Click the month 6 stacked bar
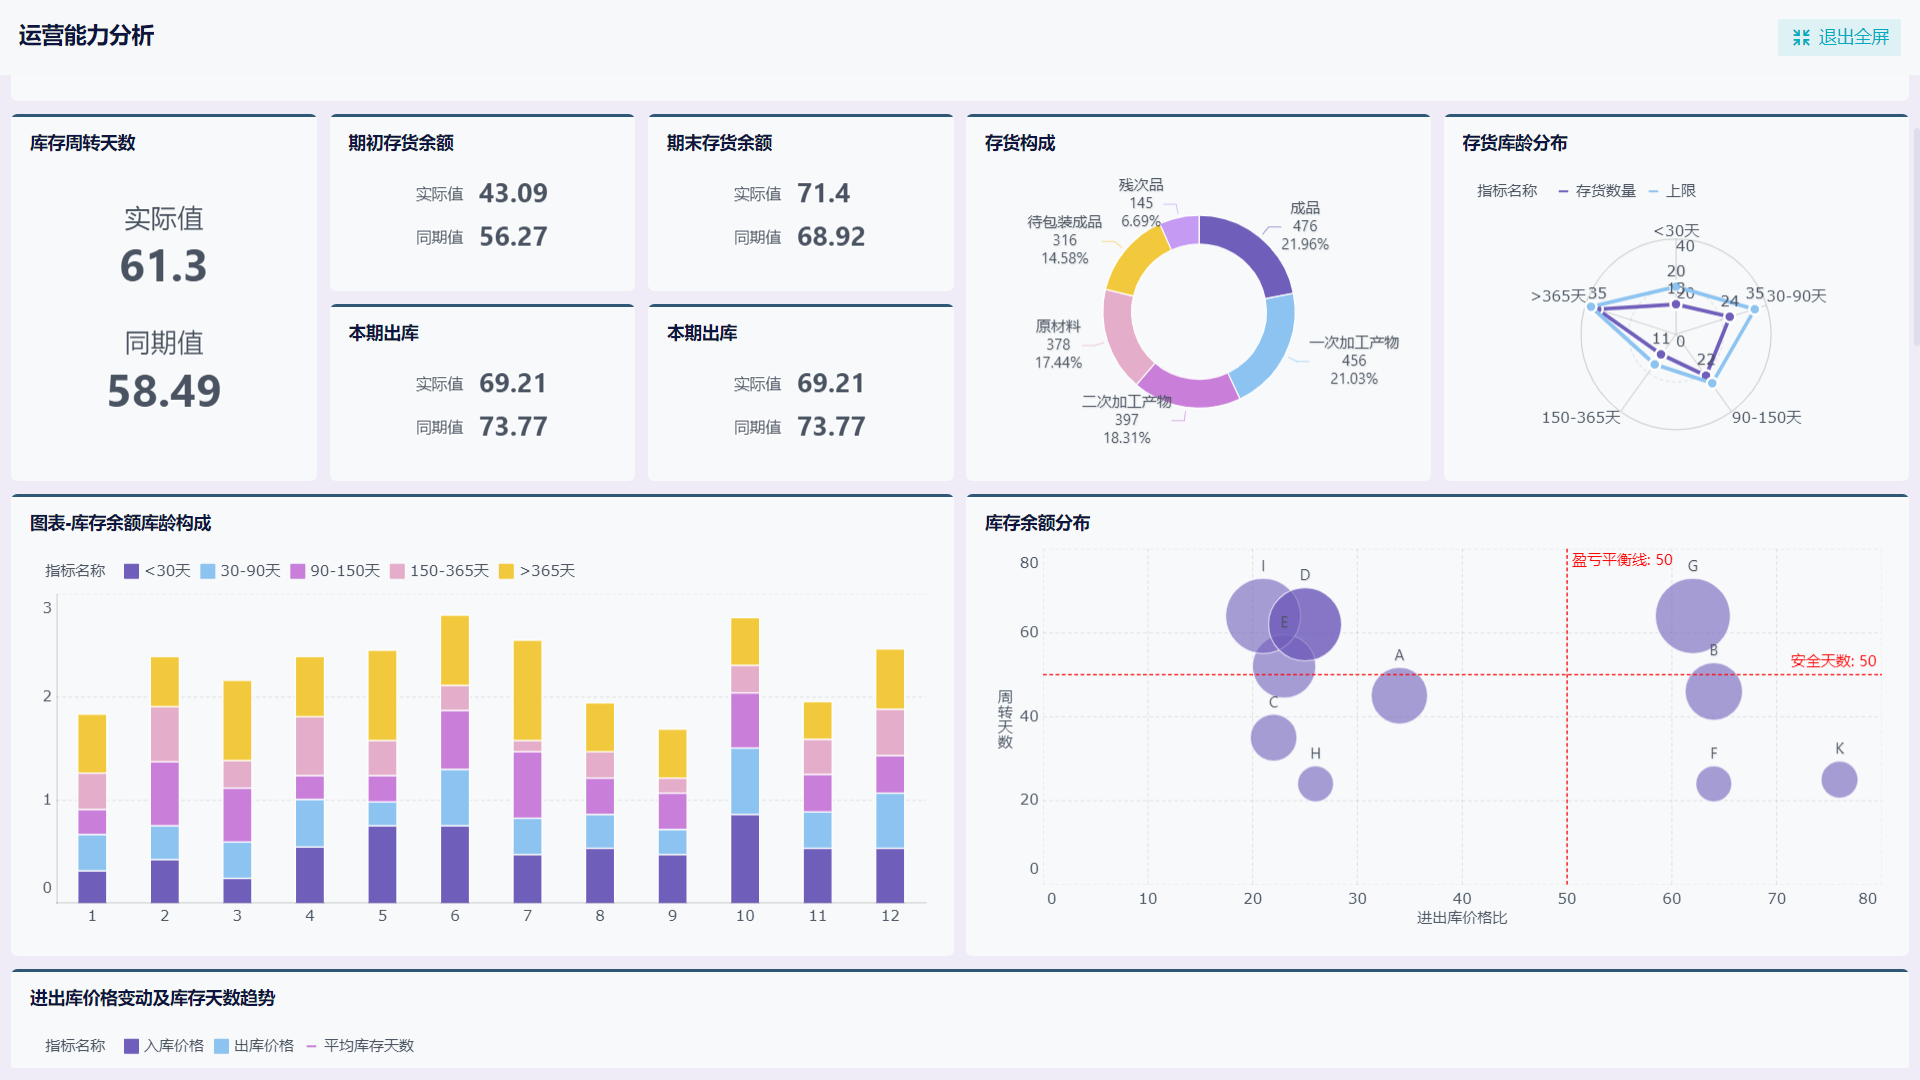Screen dimensions: 1920x1080 pos(455,760)
